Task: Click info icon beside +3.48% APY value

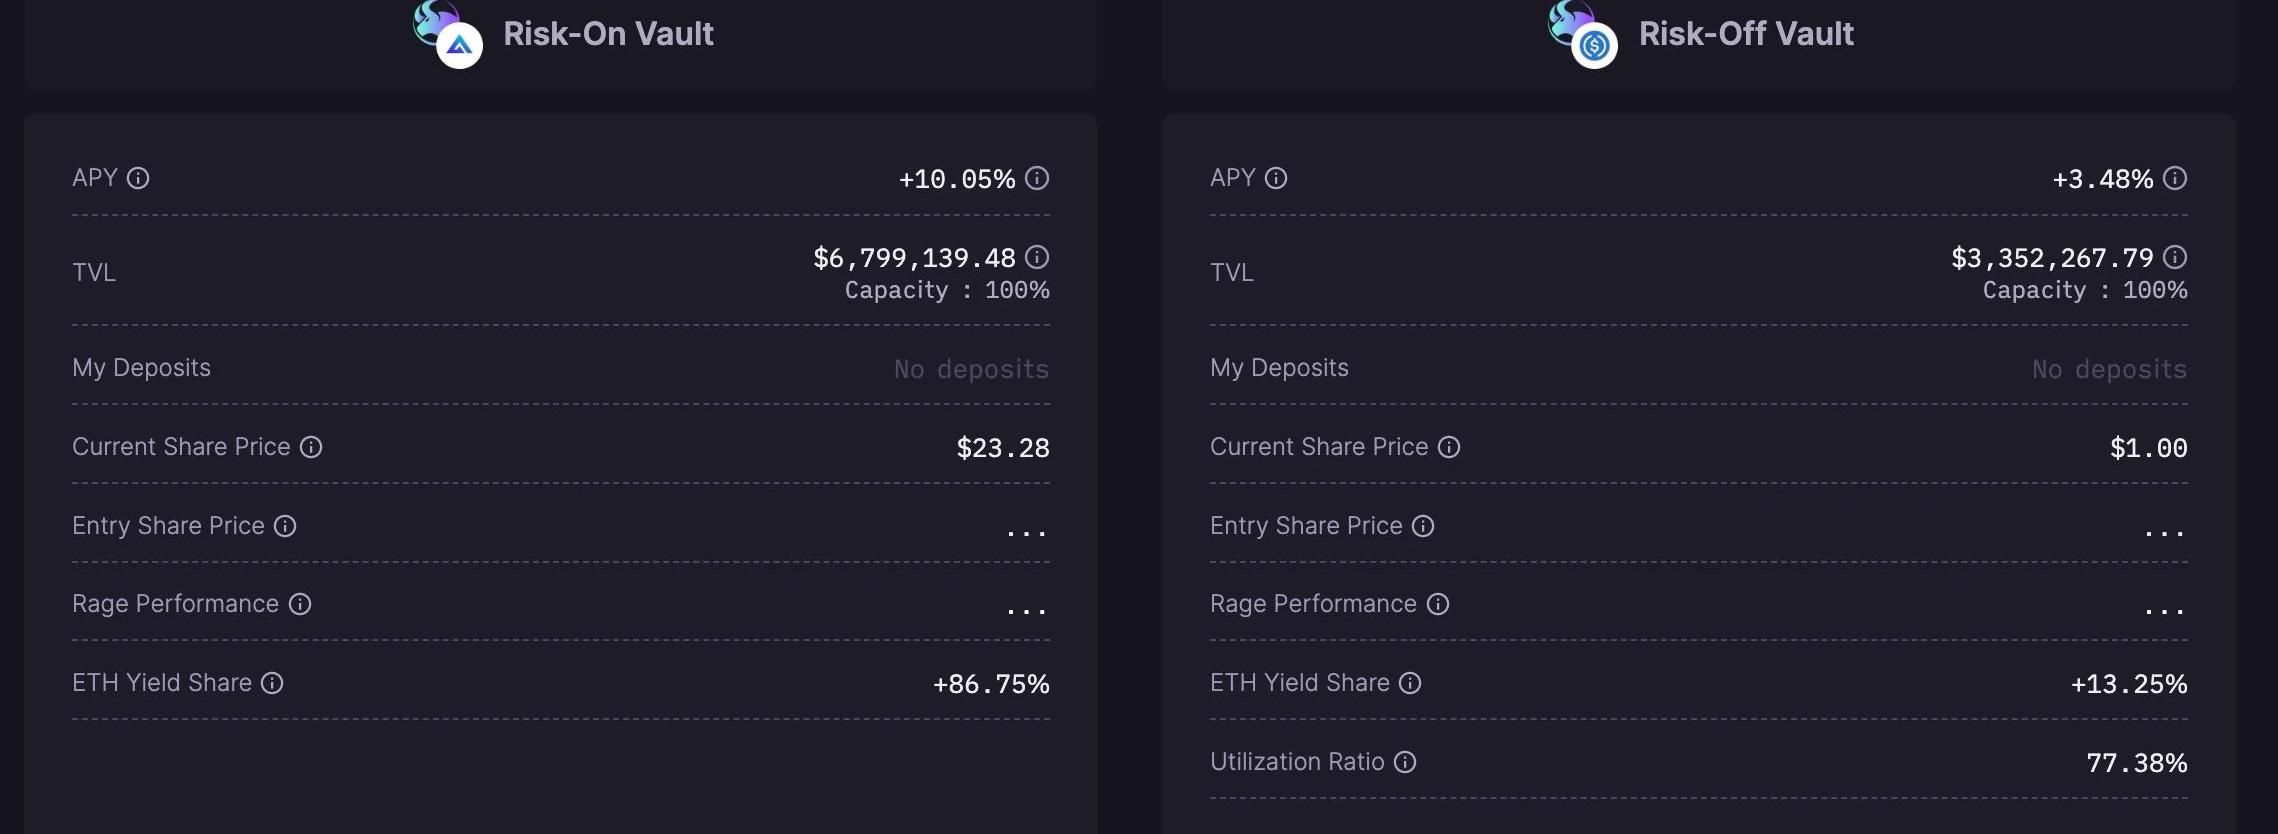Action: point(2175,178)
